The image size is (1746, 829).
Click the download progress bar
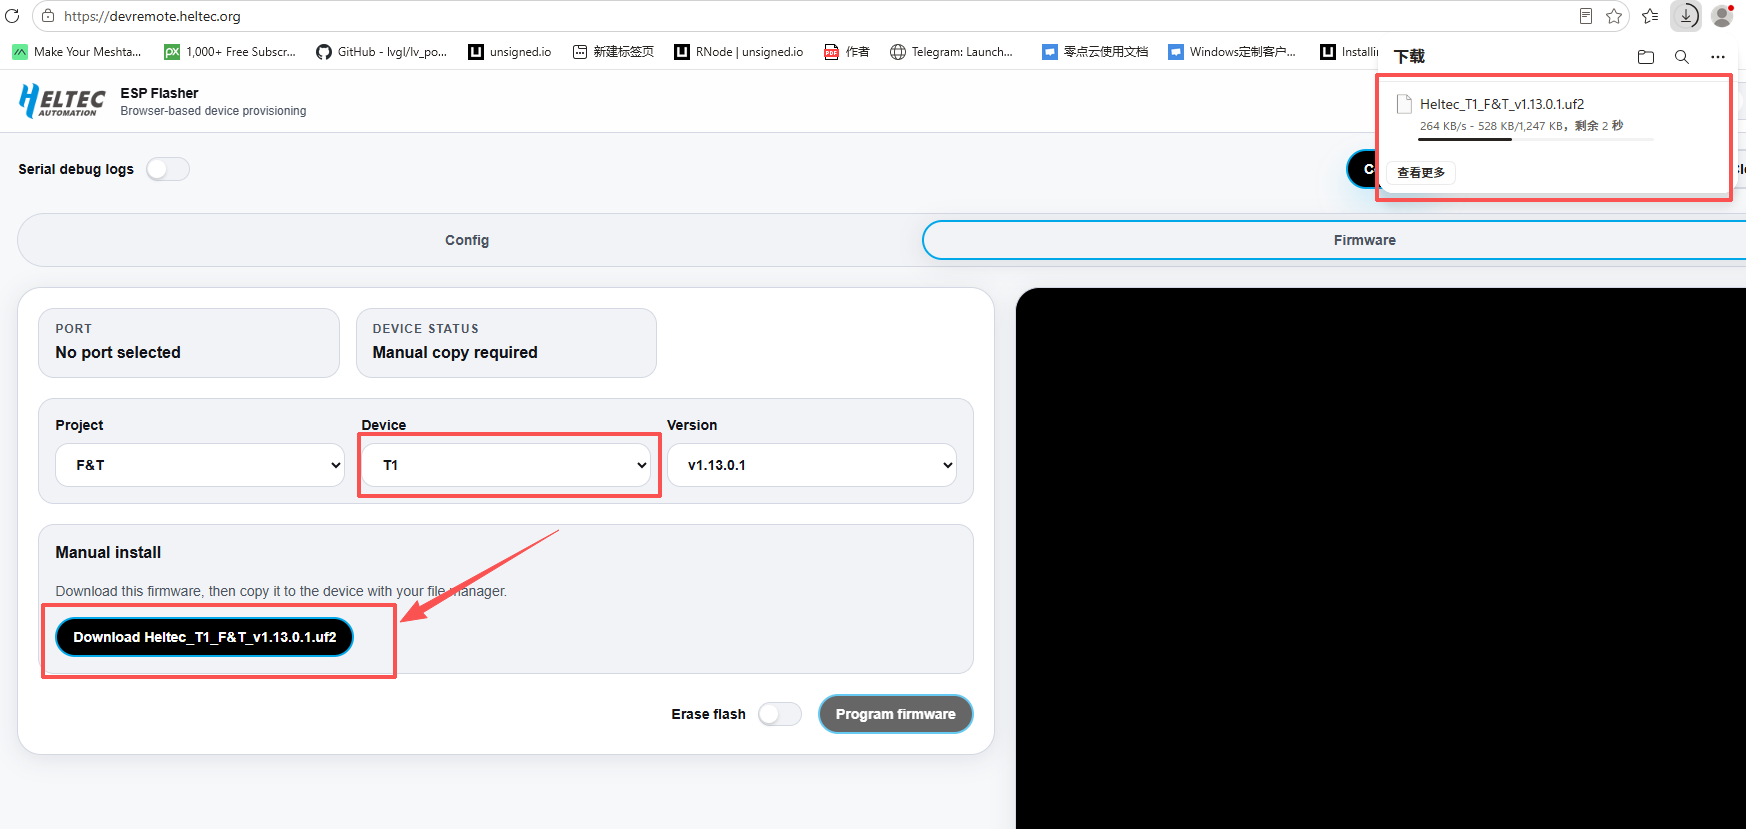coord(1536,140)
